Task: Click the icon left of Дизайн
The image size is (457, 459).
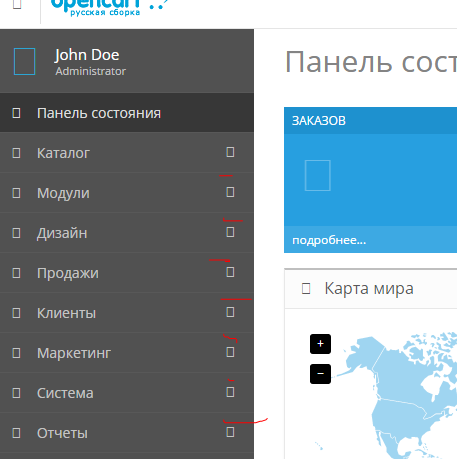Action: (x=16, y=233)
